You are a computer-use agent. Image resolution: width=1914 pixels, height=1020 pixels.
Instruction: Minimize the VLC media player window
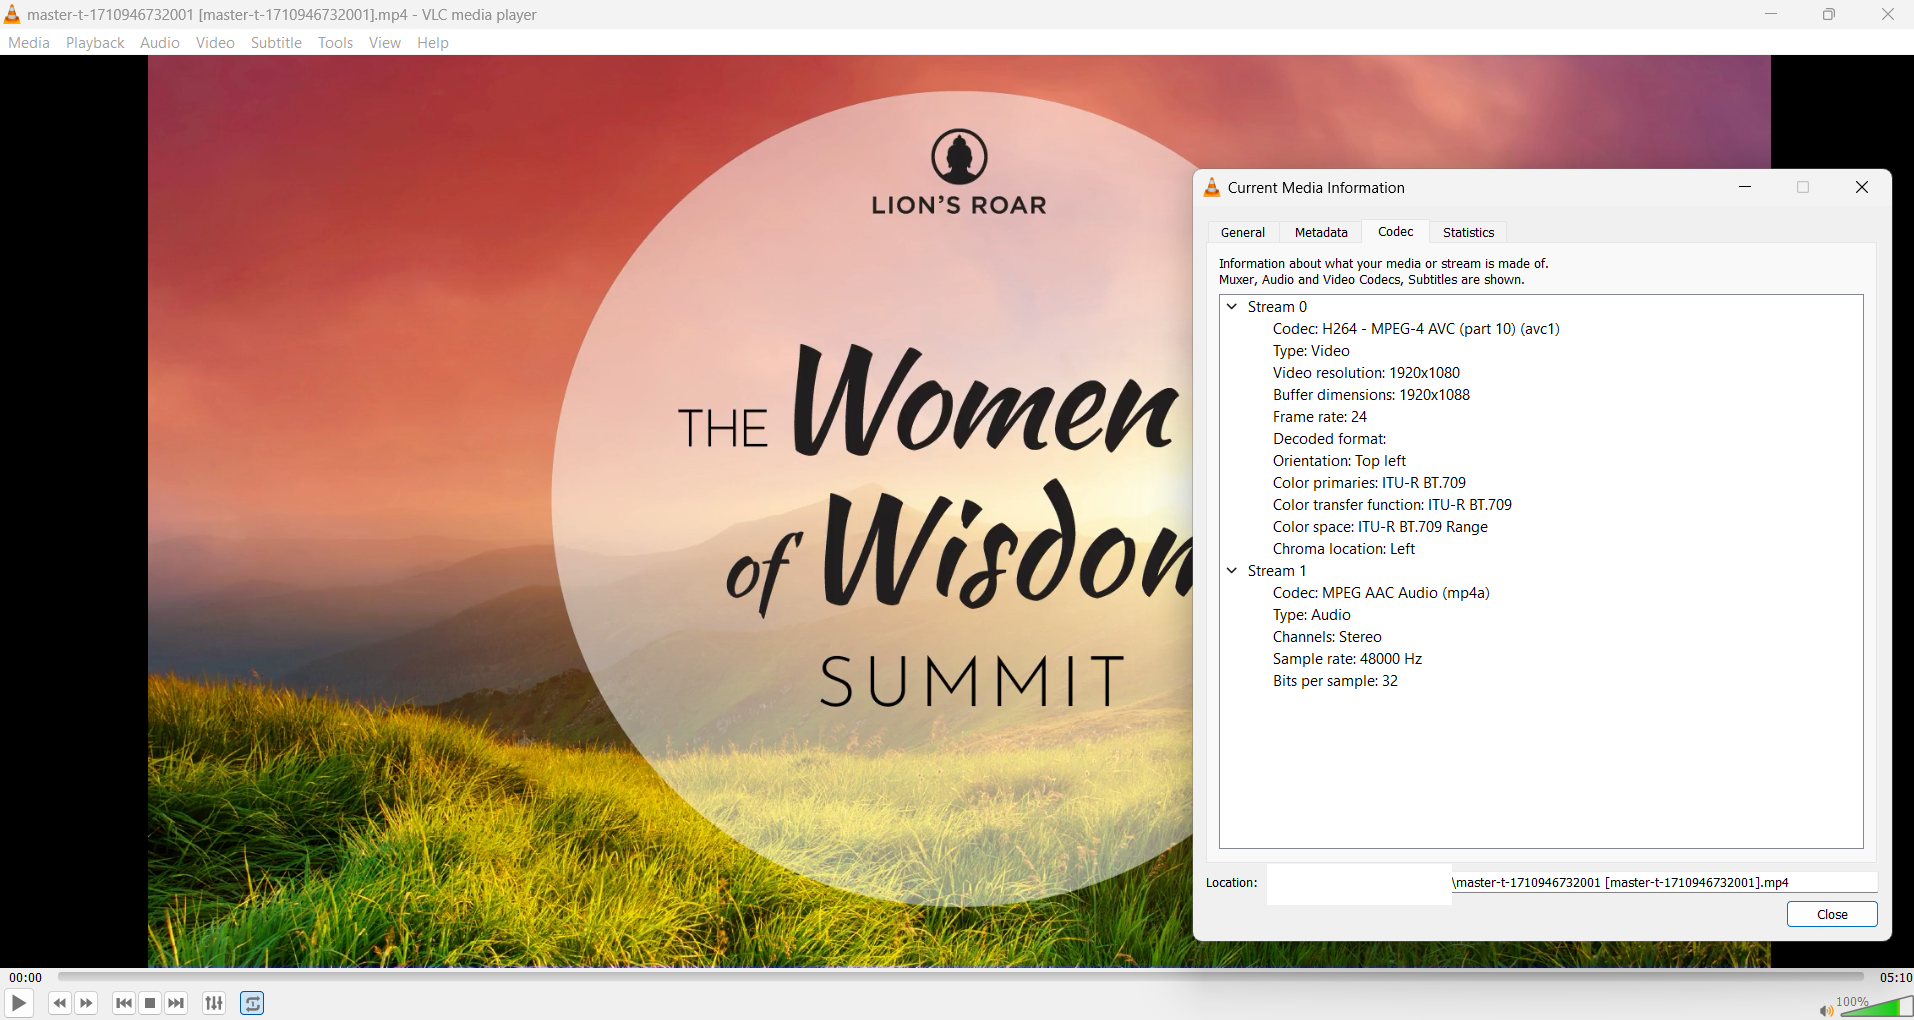click(x=1771, y=14)
